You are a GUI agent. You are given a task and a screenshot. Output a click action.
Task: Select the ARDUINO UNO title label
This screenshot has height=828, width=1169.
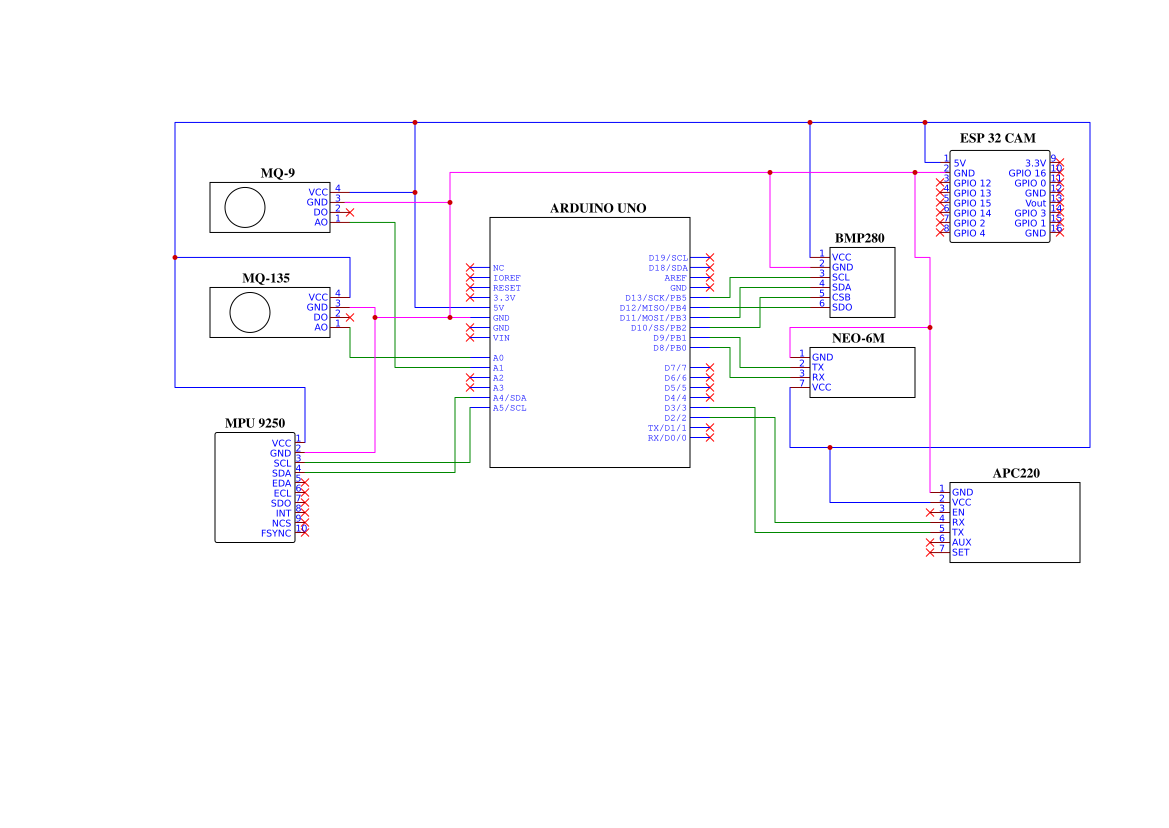pos(598,208)
